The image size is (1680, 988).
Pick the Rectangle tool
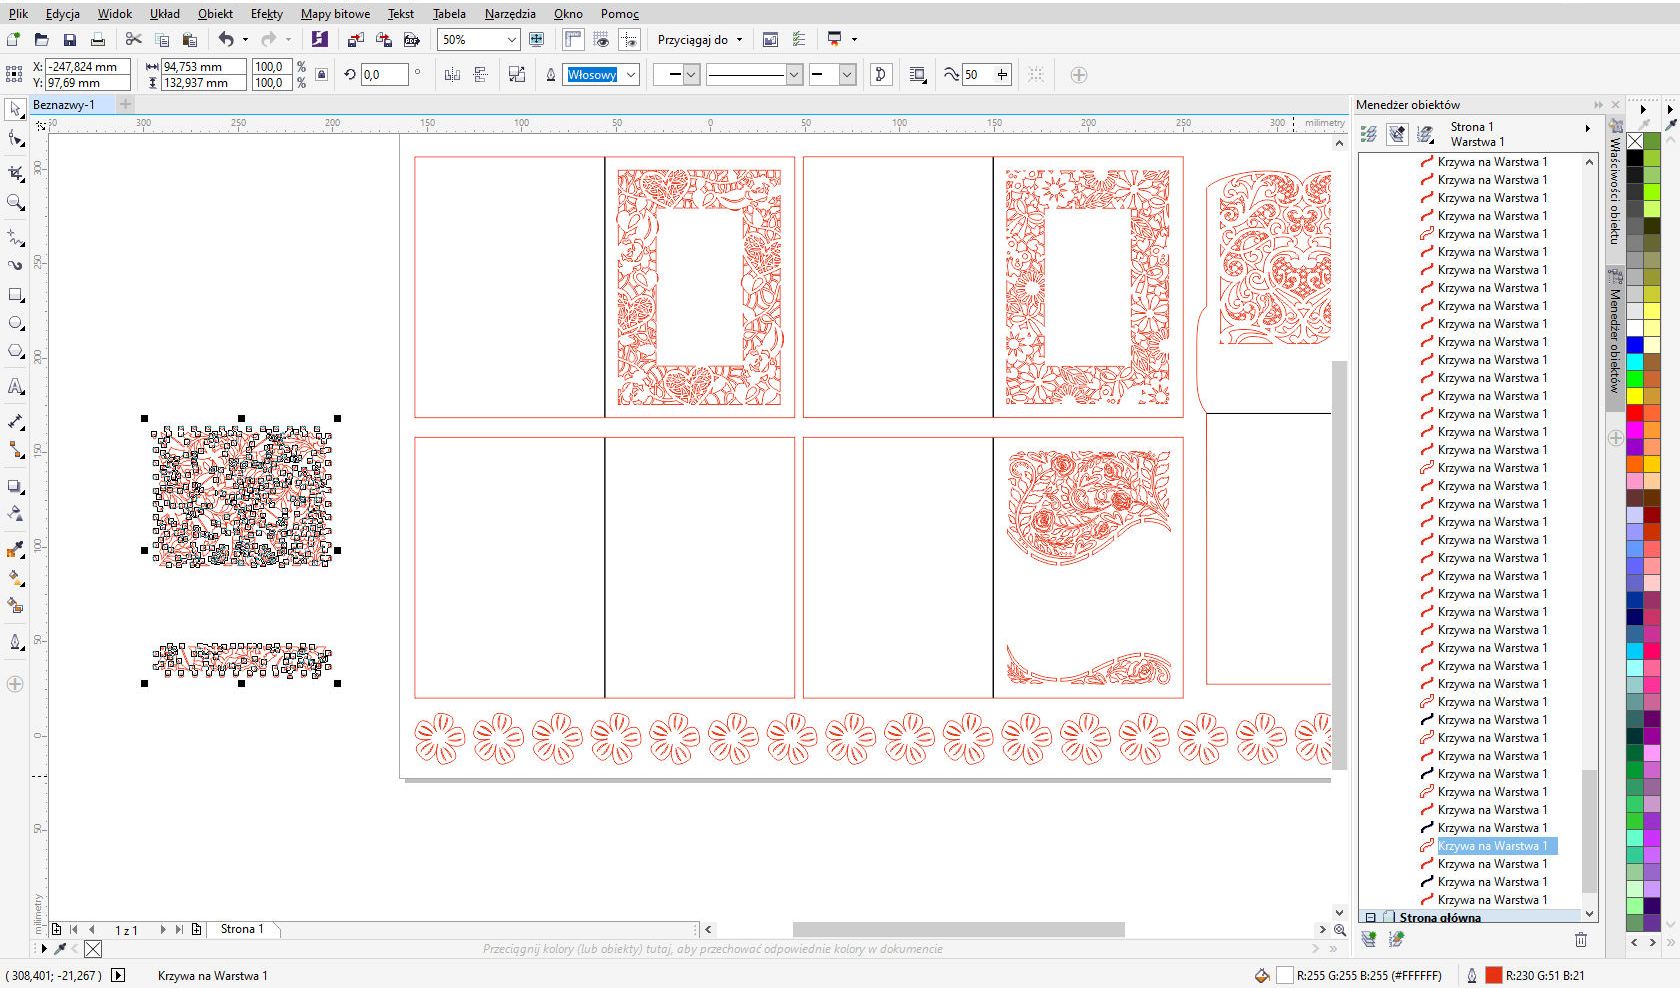[16, 295]
